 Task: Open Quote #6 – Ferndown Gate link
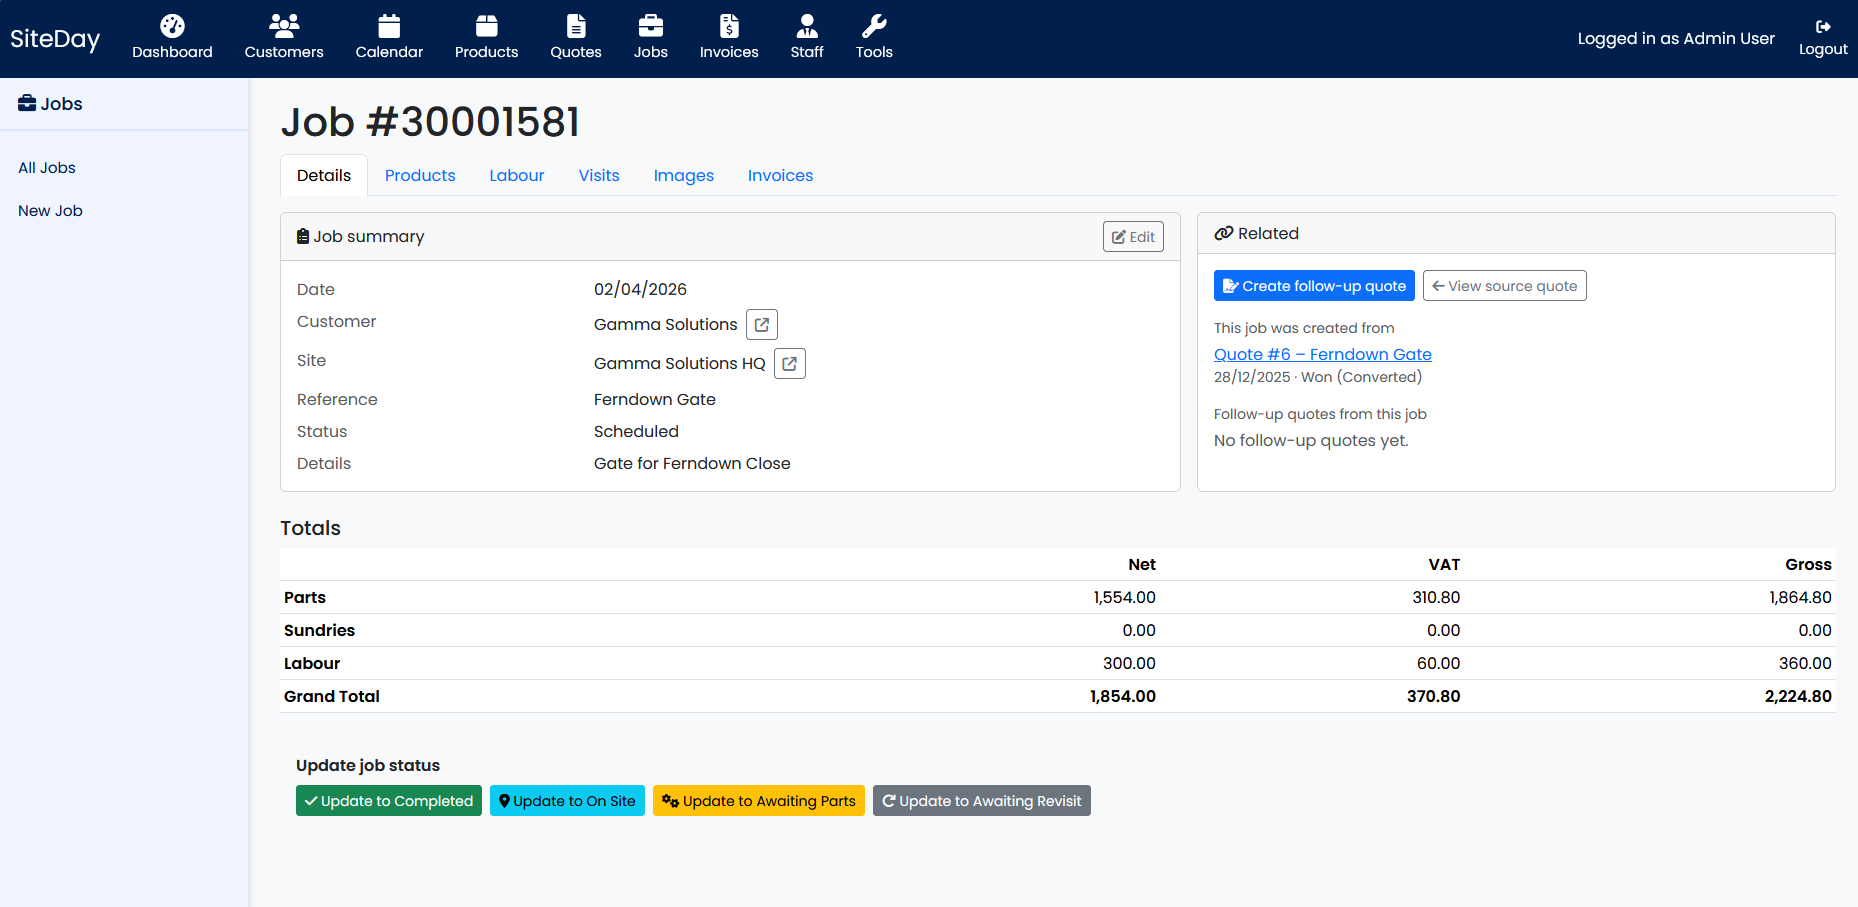pos(1323,354)
